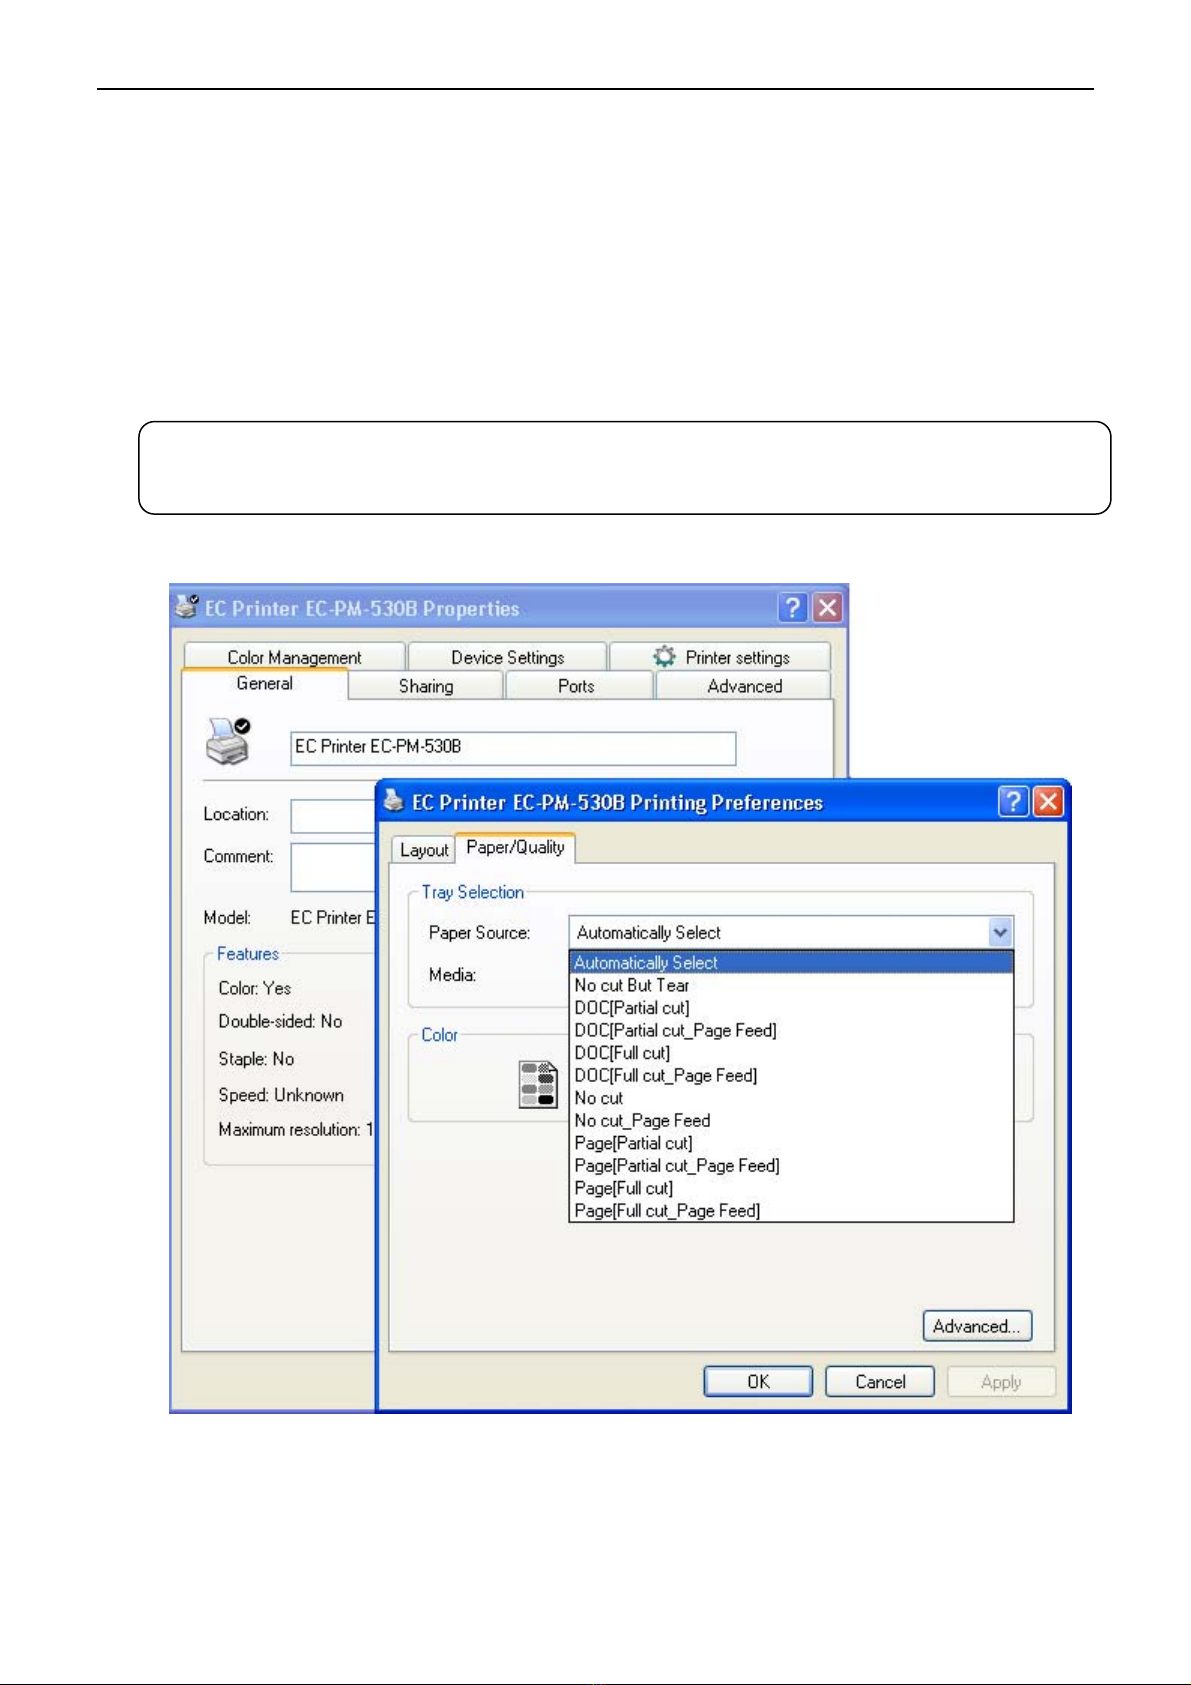Select Page[Full cut_Page Feed] option

click(x=791, y=1210)
